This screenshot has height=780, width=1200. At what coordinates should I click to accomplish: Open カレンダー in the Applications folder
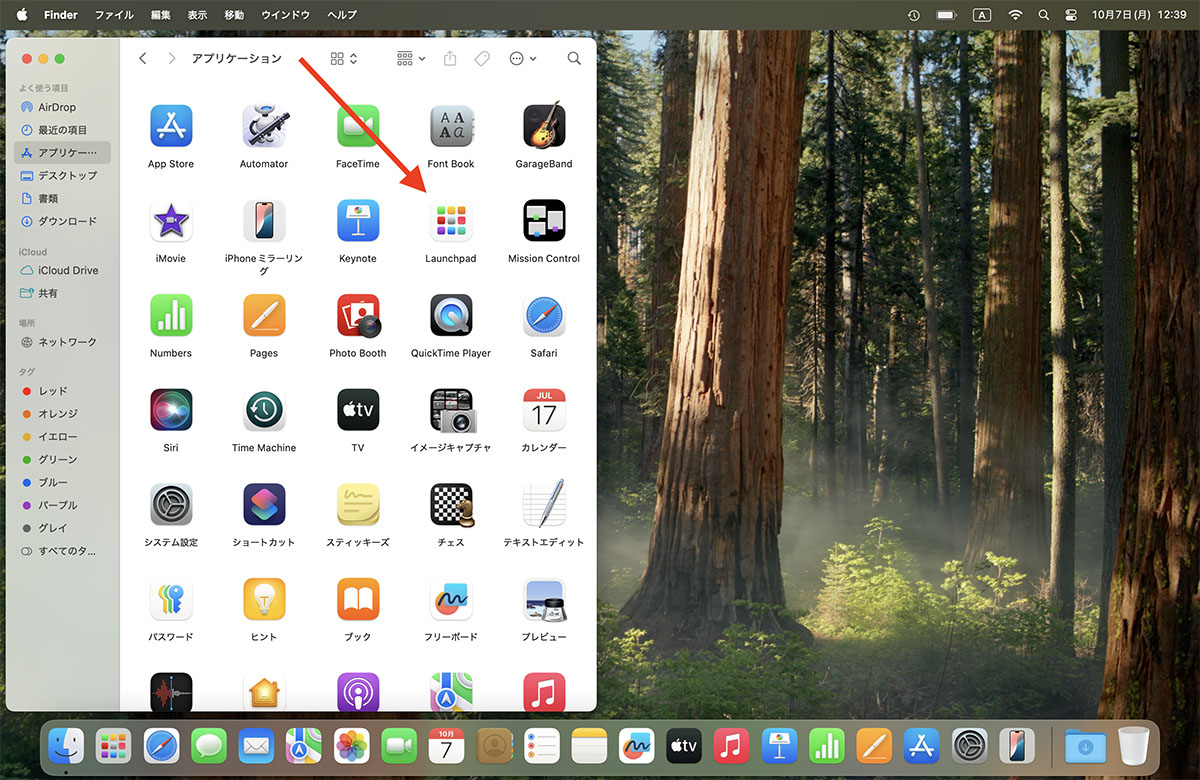coord(544,410)
